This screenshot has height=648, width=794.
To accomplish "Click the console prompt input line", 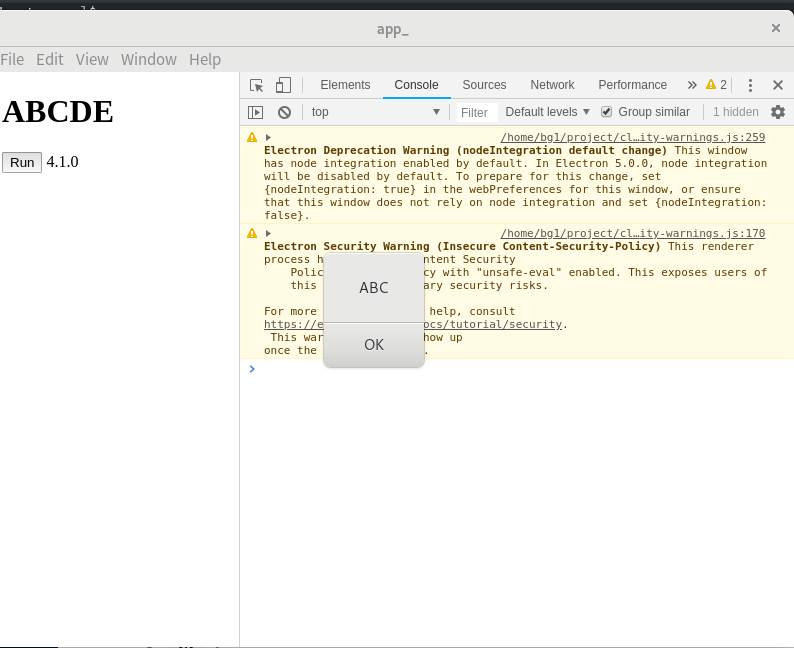I will [x=522, y=369].
